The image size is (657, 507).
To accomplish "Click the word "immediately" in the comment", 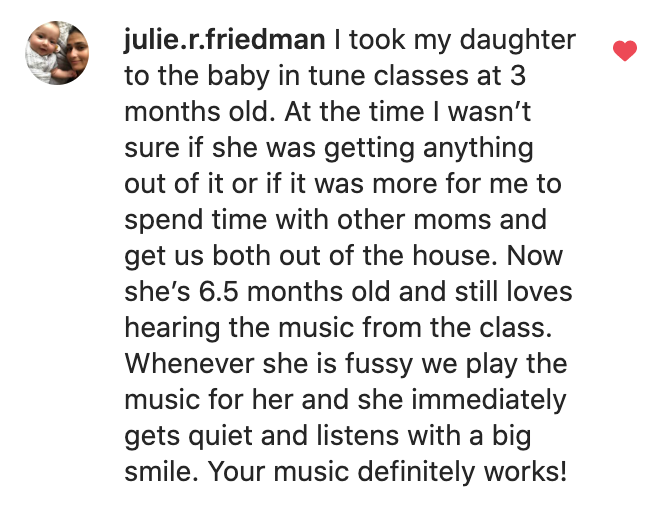I will [489, 401].
